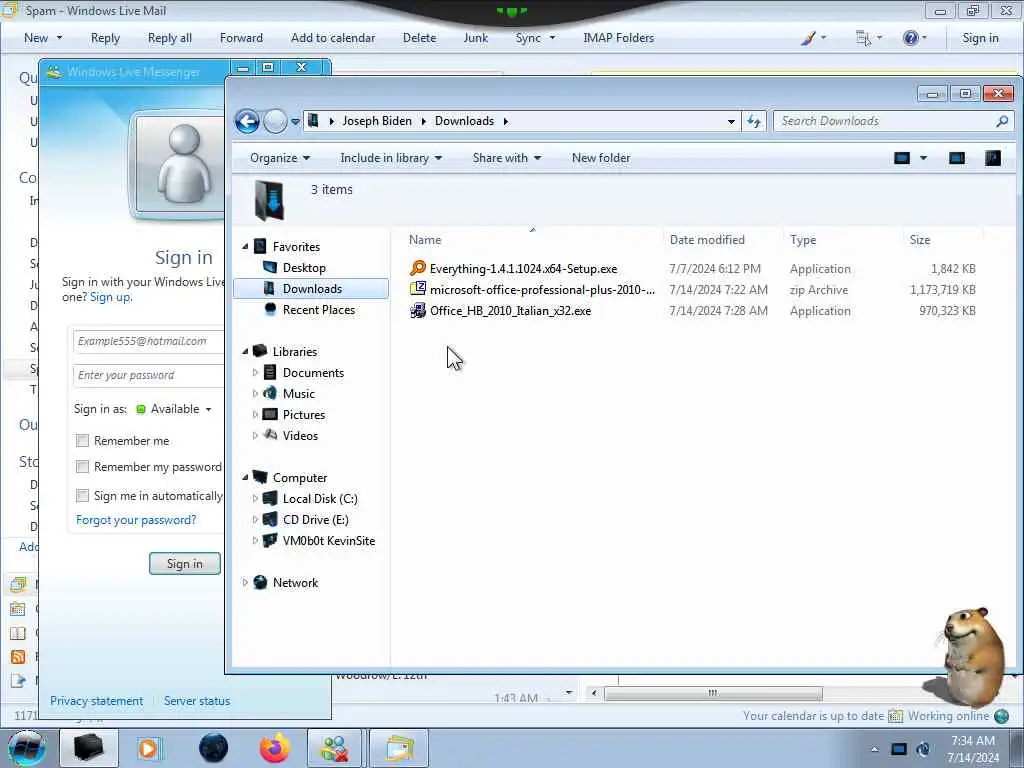
Task: Collapse the Favorites group
Action: [x=246, y=247]
